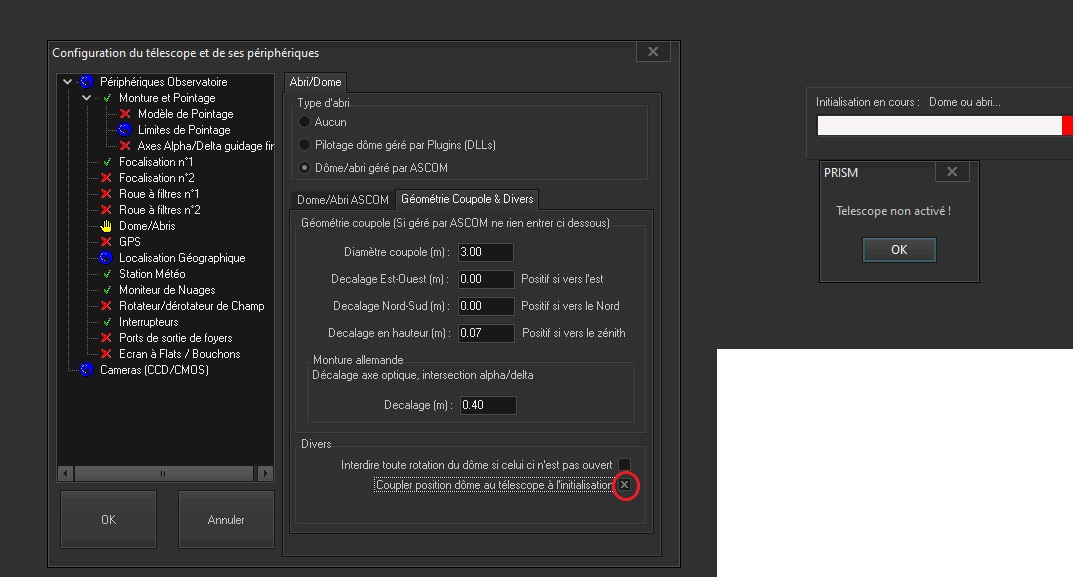Open the Géométrie Coupole & Divers tab
This screenshot has height=586, width=1085.
467,200
